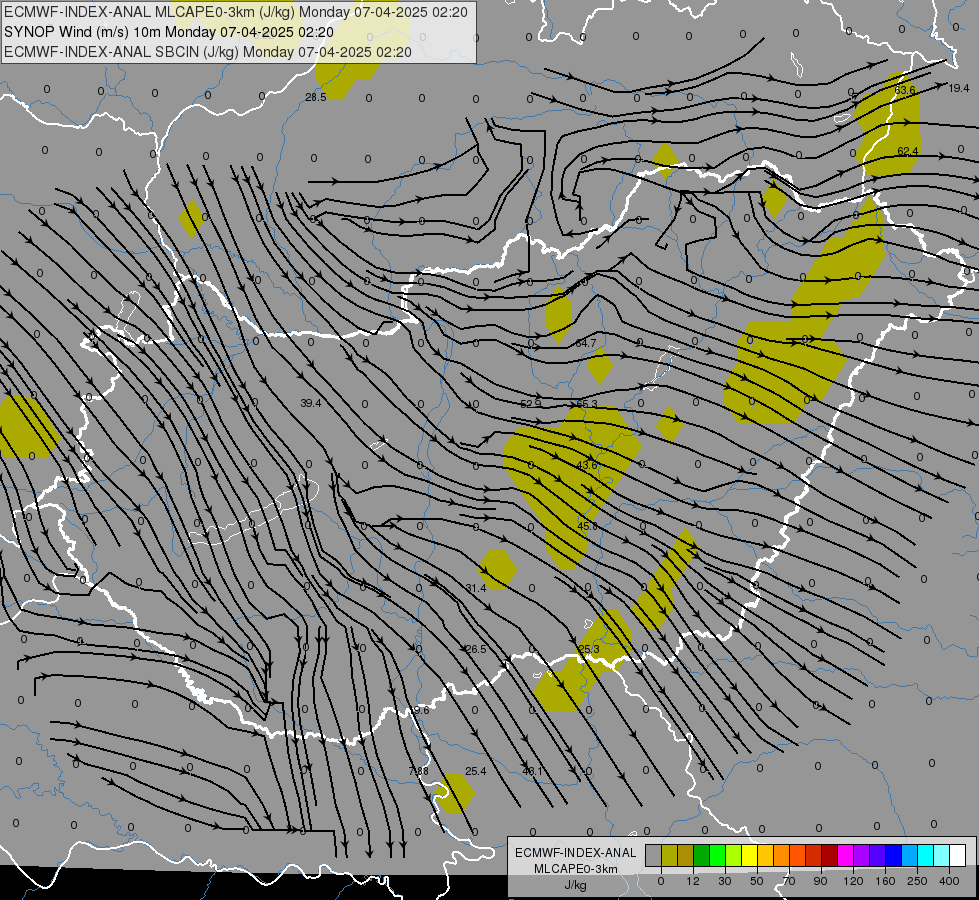Click the red swatch just below 90
The image size is (979, 900).
[814, 856]
